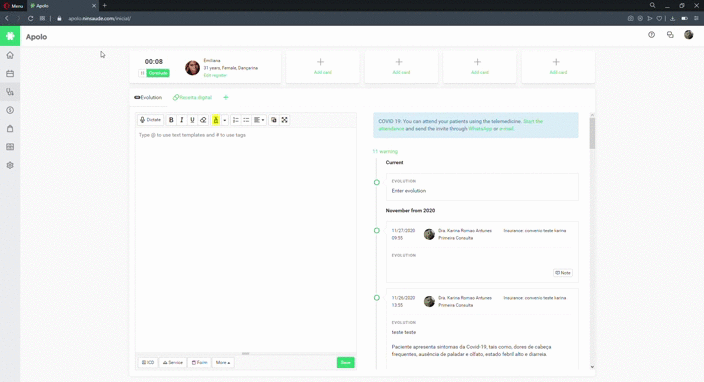Select the 11/27/2020 timeline marker
The width and height of the screenshot is (704, 382).
click(377, 230)
